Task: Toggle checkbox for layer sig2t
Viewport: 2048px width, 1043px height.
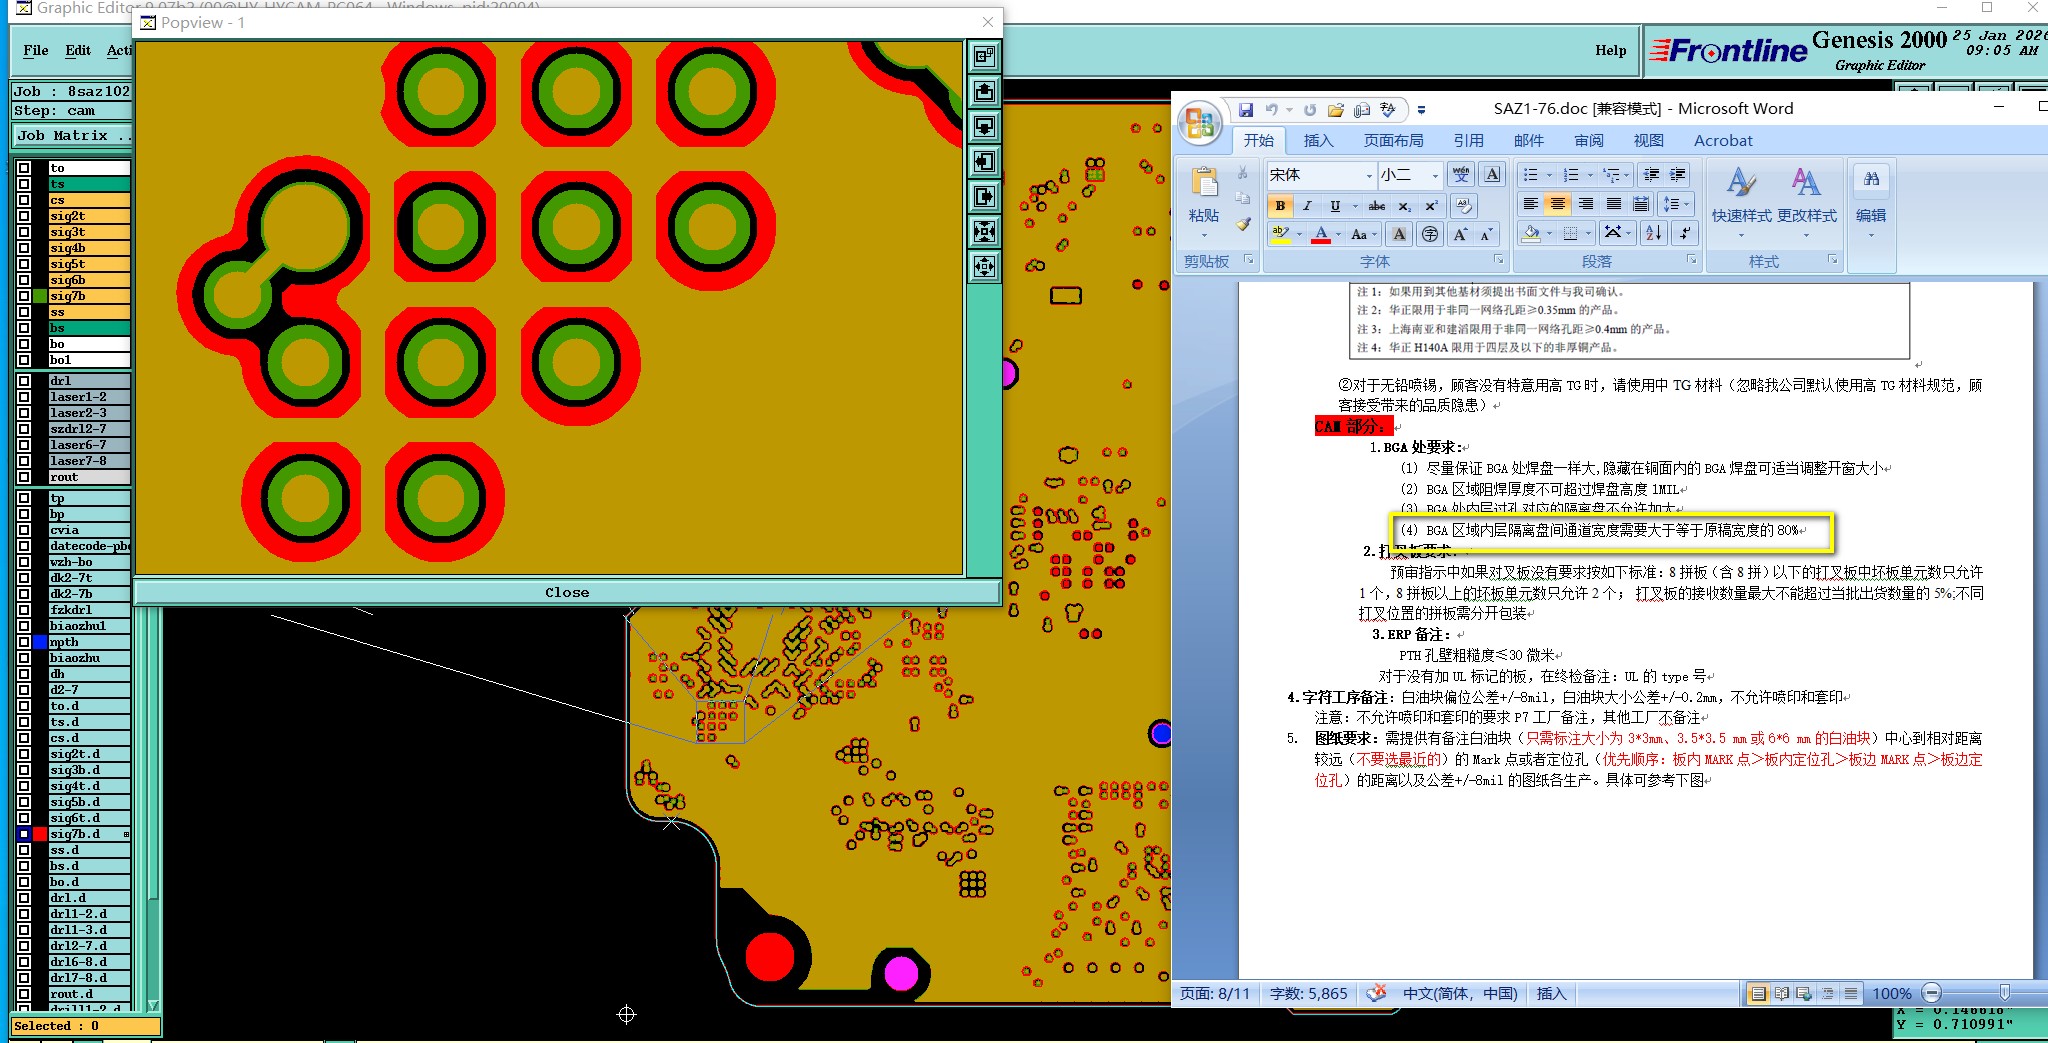Action: [24, 216]
